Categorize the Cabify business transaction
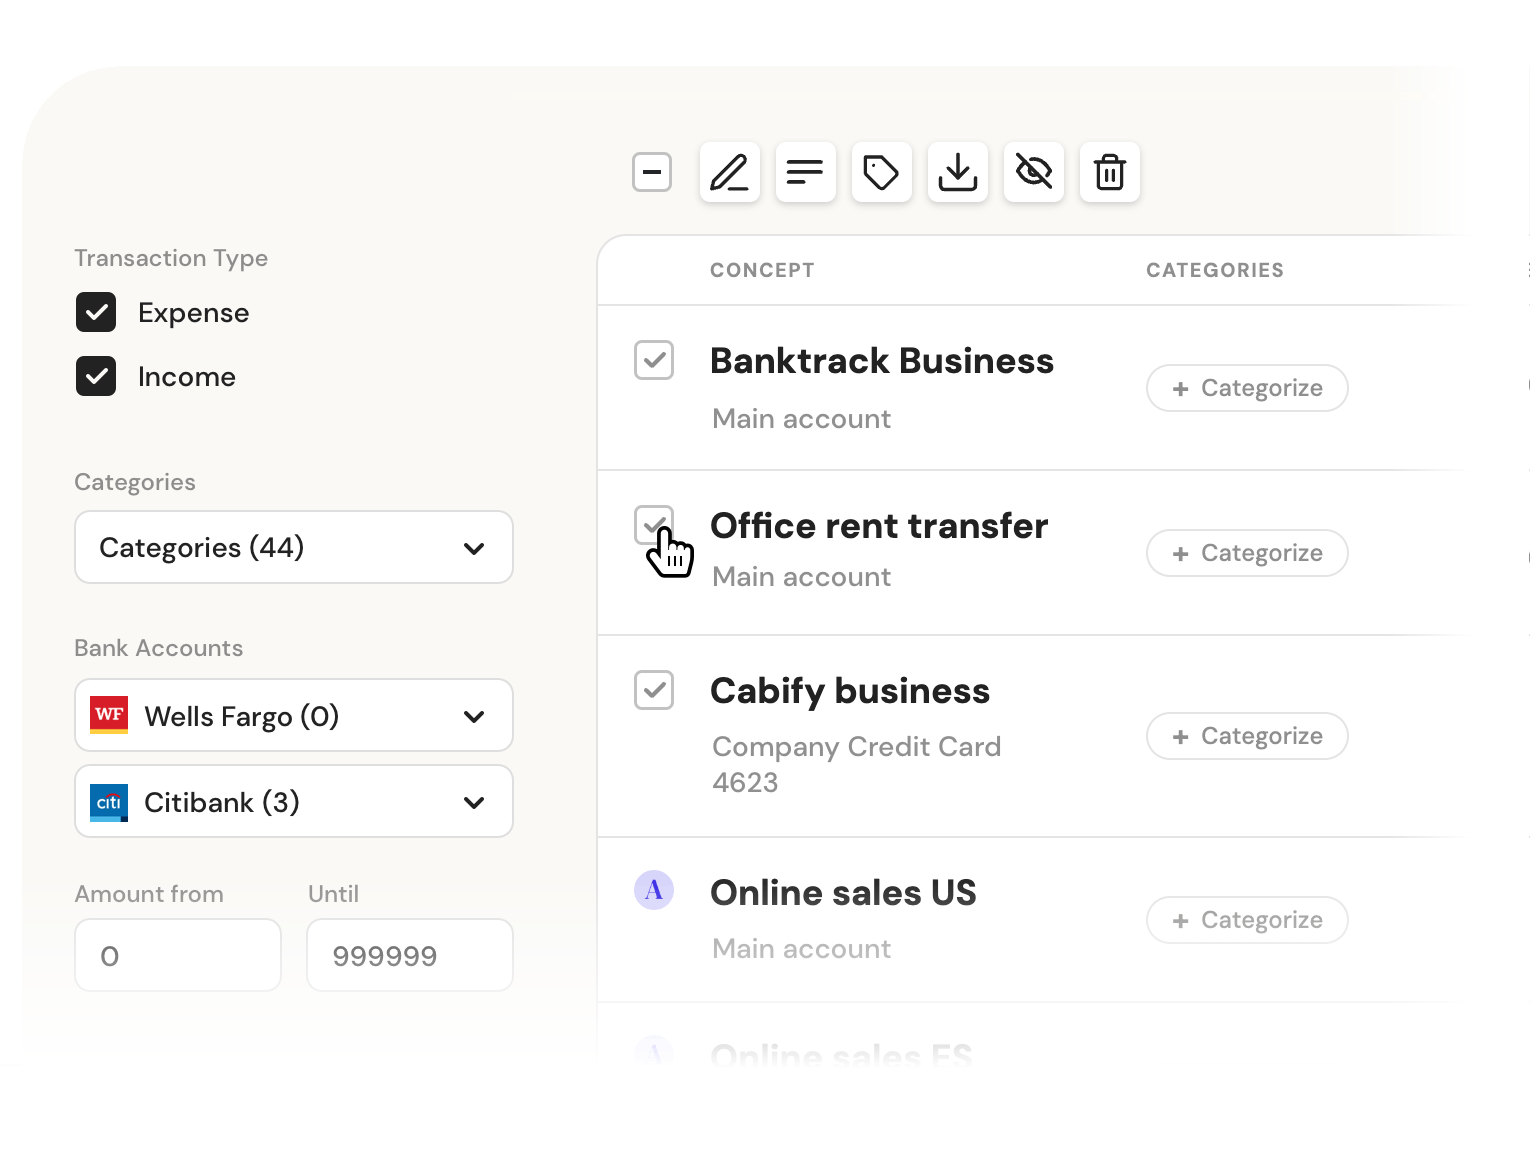This screenshot has width=1530, height=1170. pyautogui.click(x=1247, y=736)
